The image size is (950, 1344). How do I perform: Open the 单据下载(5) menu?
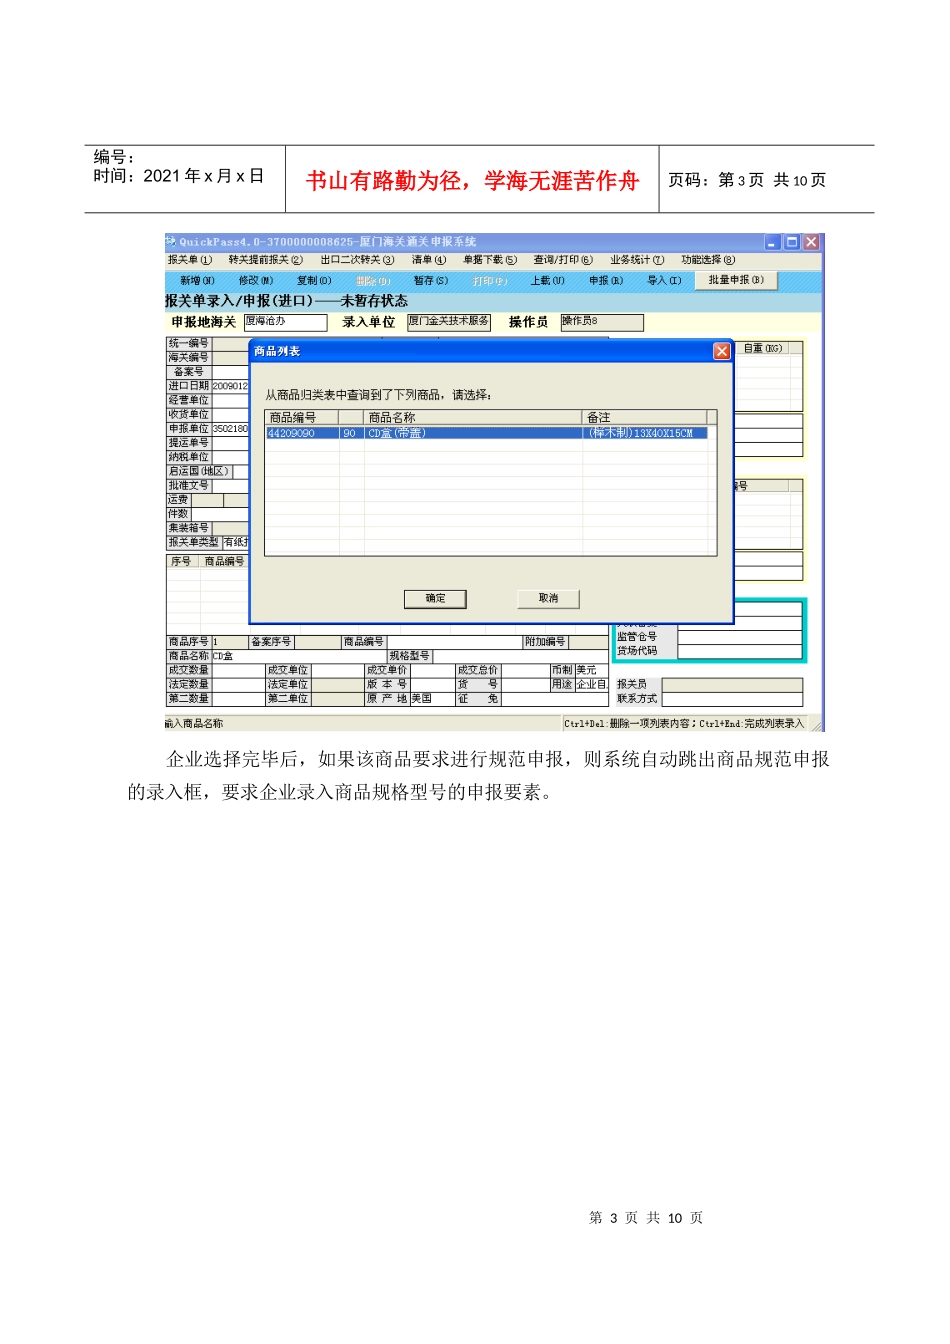point(490,260)
